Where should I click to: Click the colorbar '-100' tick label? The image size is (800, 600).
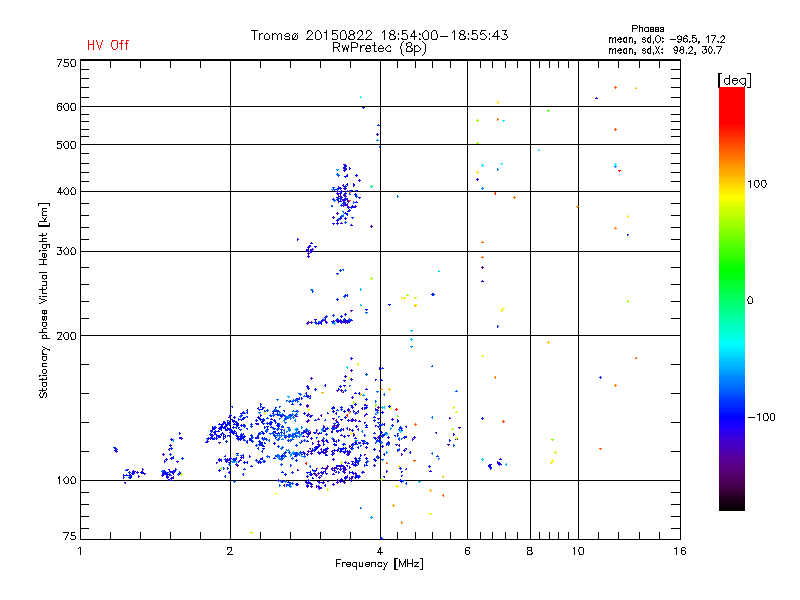761,417
